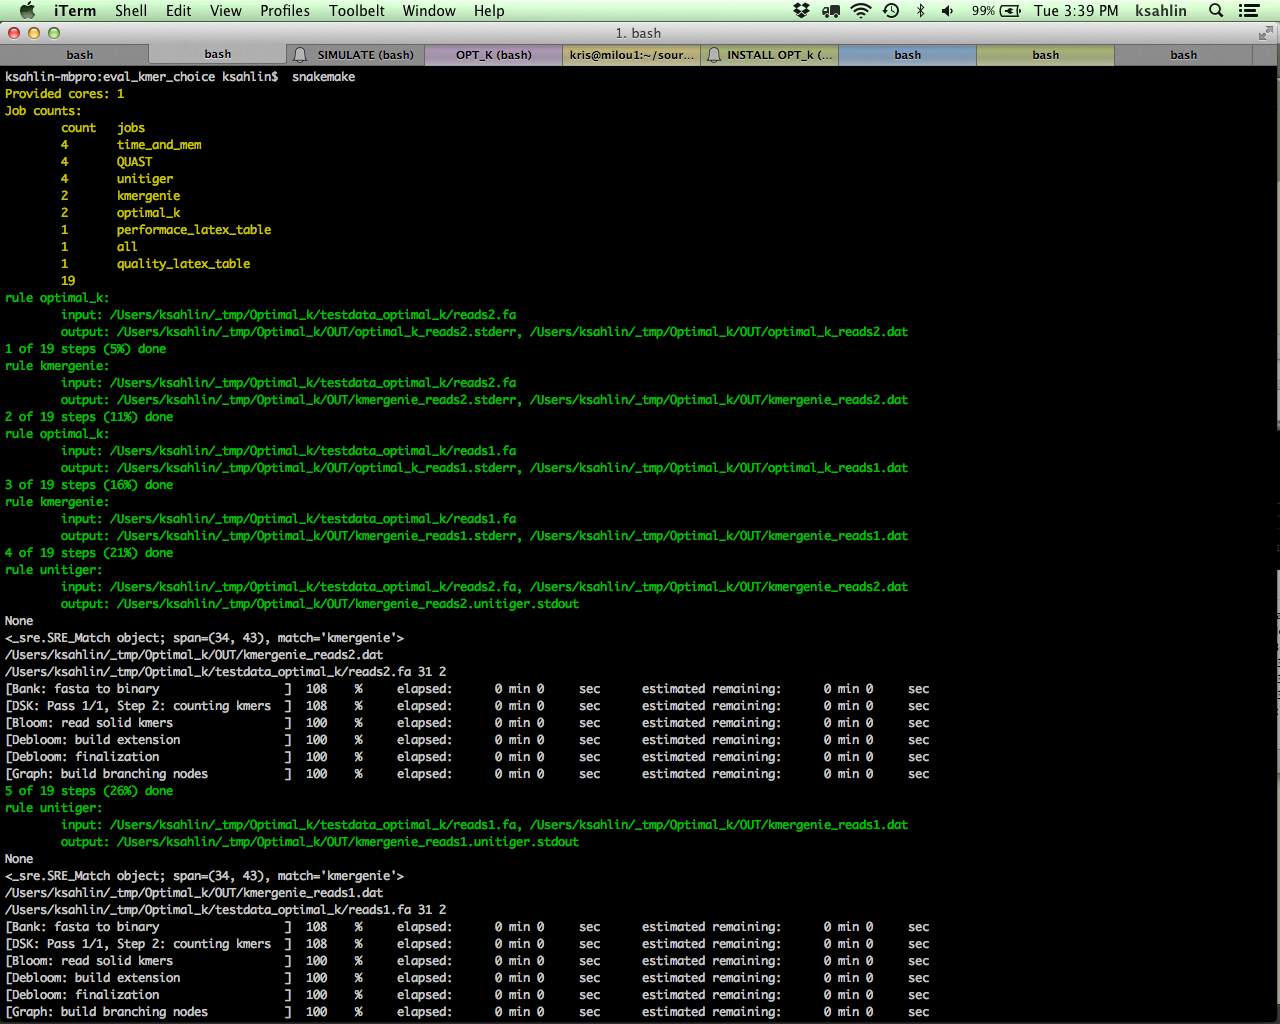Open the Time Machine menu icon

891,10
